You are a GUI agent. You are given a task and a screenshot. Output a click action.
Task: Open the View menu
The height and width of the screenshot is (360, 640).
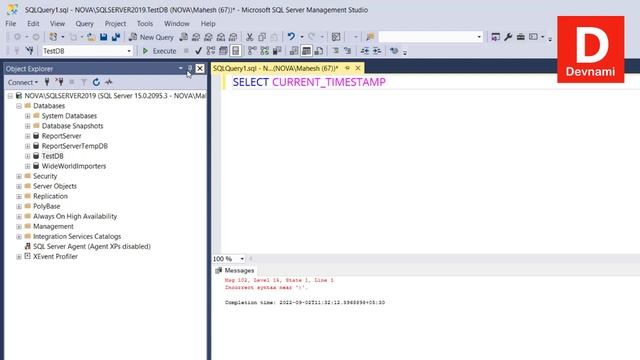tap(58, 24)
